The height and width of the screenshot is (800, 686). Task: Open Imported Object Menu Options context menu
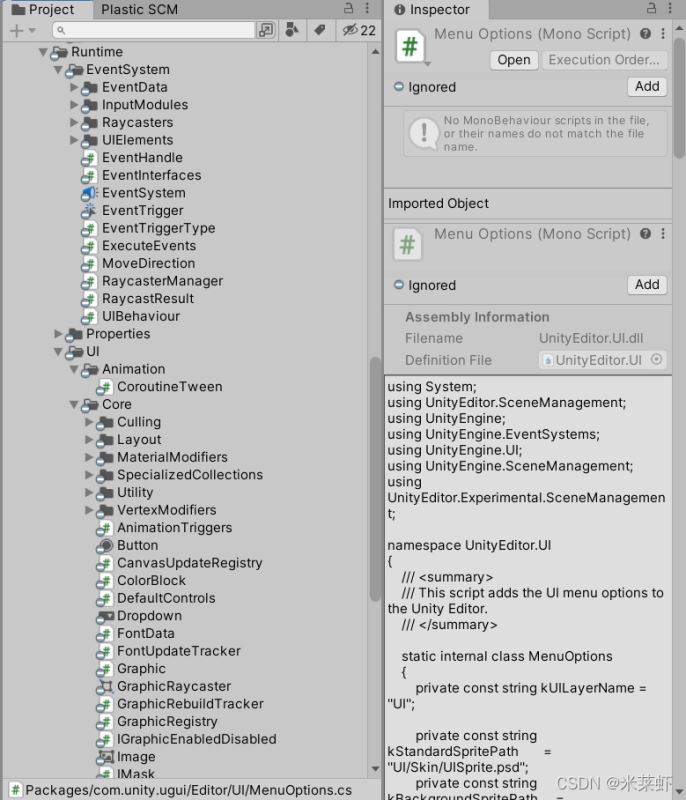coord(663,234)
